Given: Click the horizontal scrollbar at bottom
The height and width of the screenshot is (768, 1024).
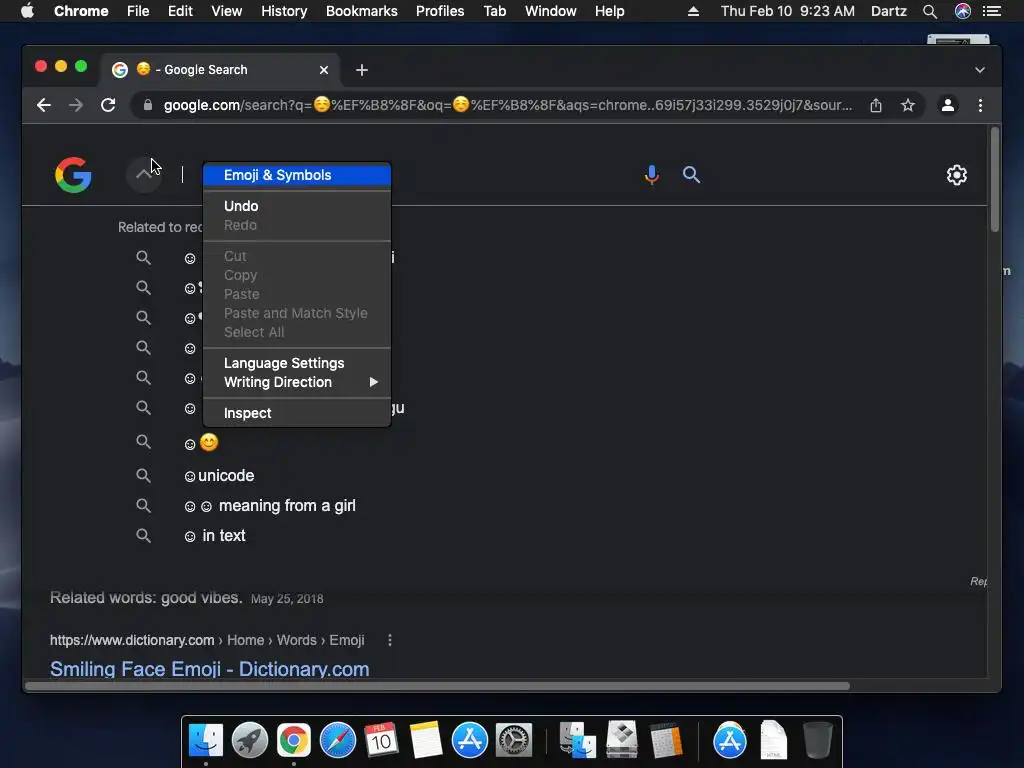Looking at the screenshot, I should tap(438, 686).
